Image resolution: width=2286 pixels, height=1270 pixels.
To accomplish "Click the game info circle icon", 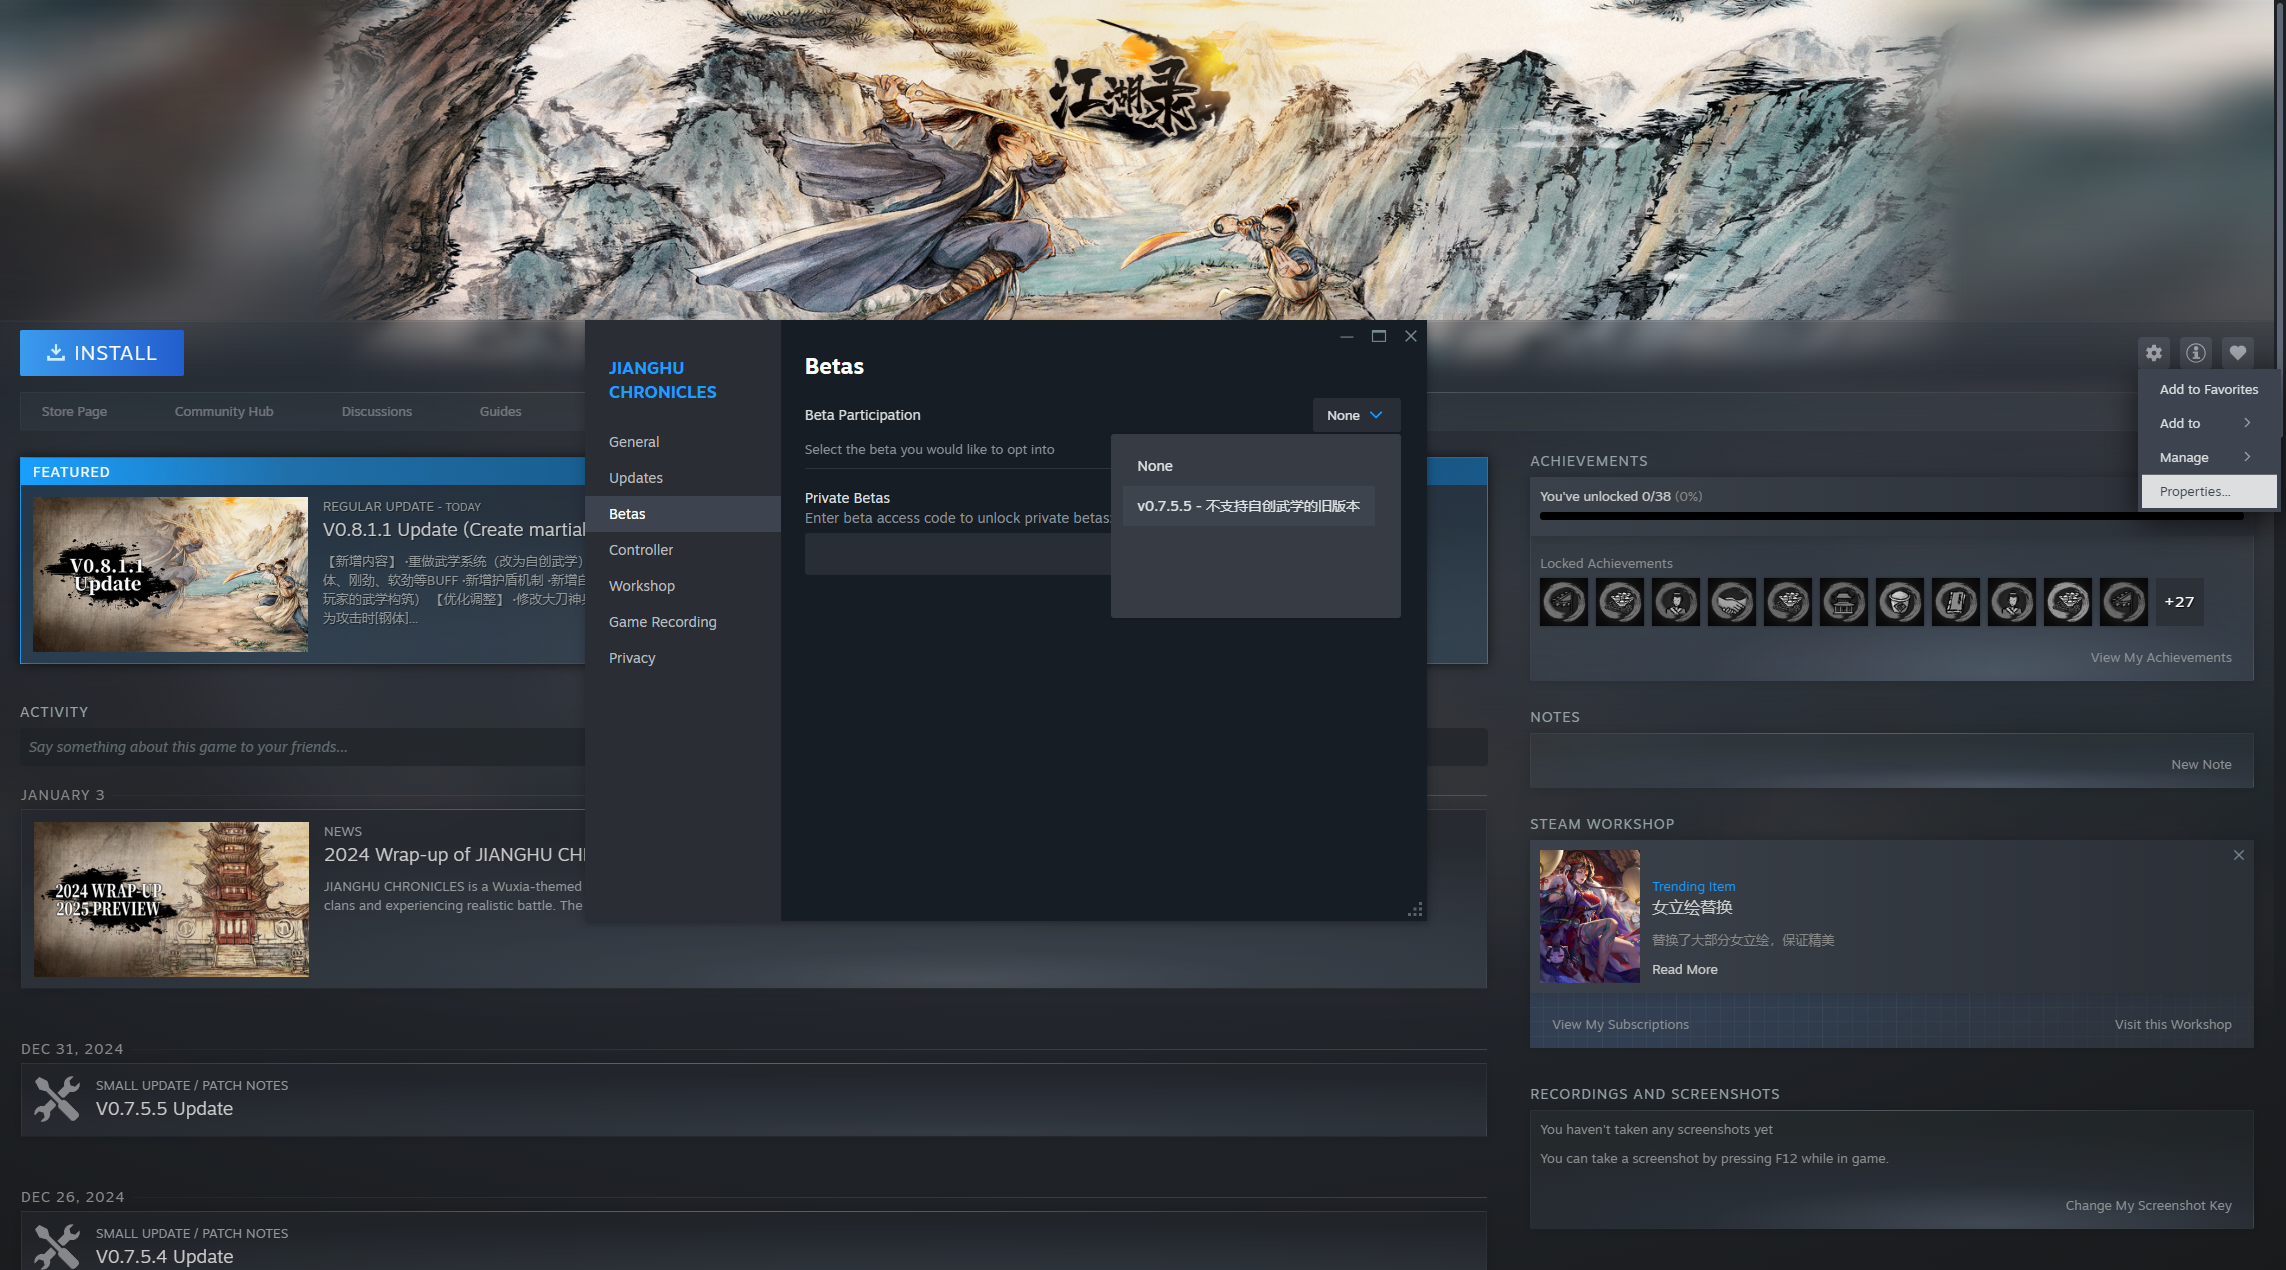I will (x=2196, y=353).
